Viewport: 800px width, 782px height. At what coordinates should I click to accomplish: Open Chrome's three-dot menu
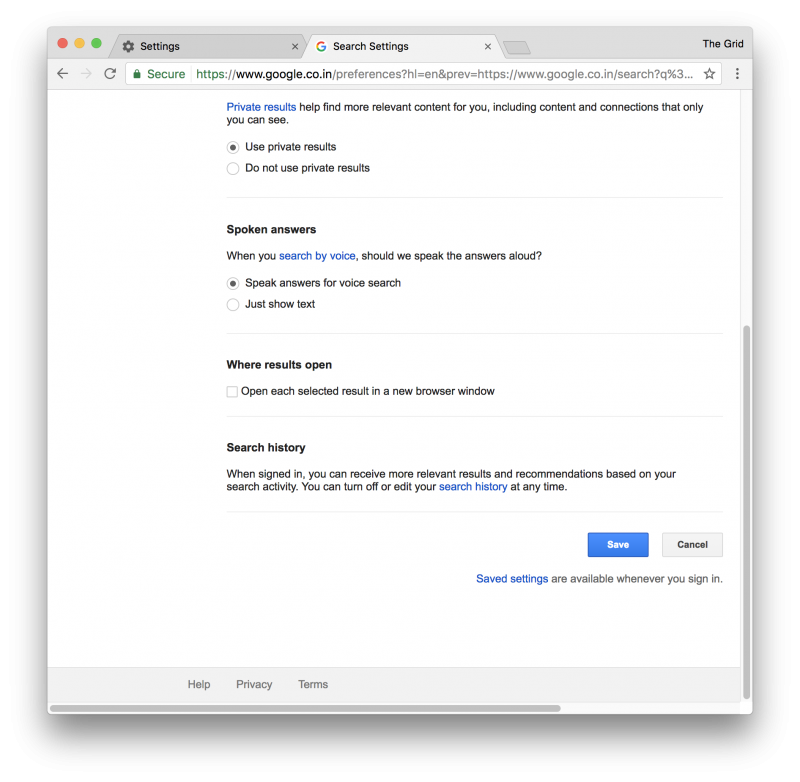[x=737, y=74]
